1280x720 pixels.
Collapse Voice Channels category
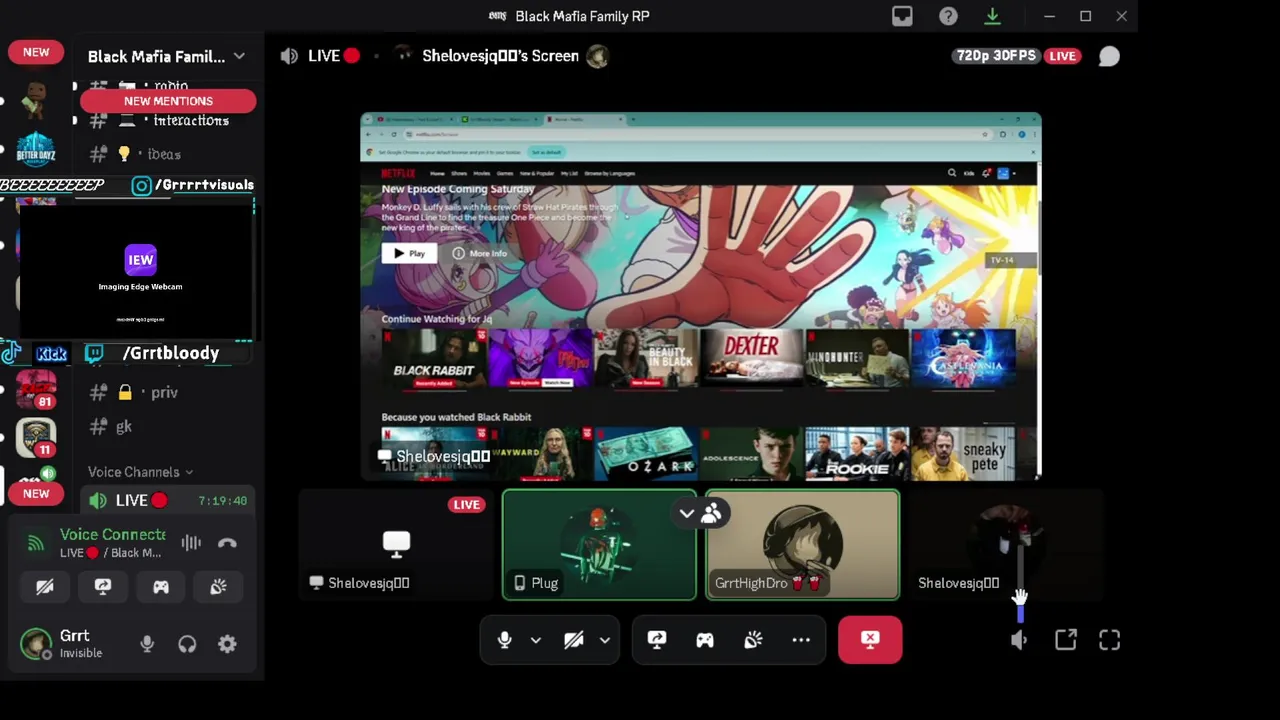pyautogui.click(x=140, y=472)
